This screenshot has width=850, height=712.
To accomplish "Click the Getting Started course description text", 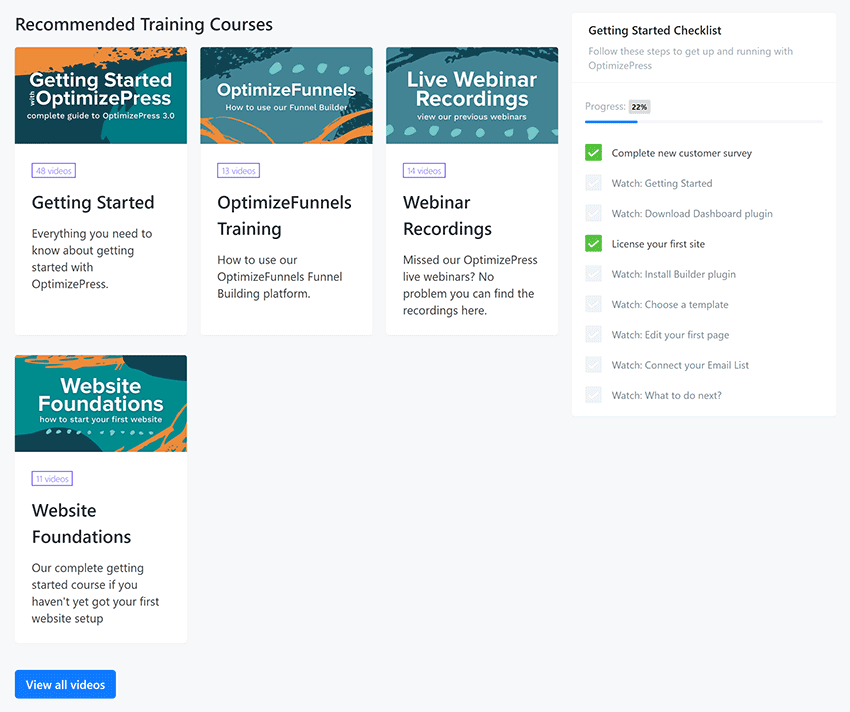I will tap(92, 259).
